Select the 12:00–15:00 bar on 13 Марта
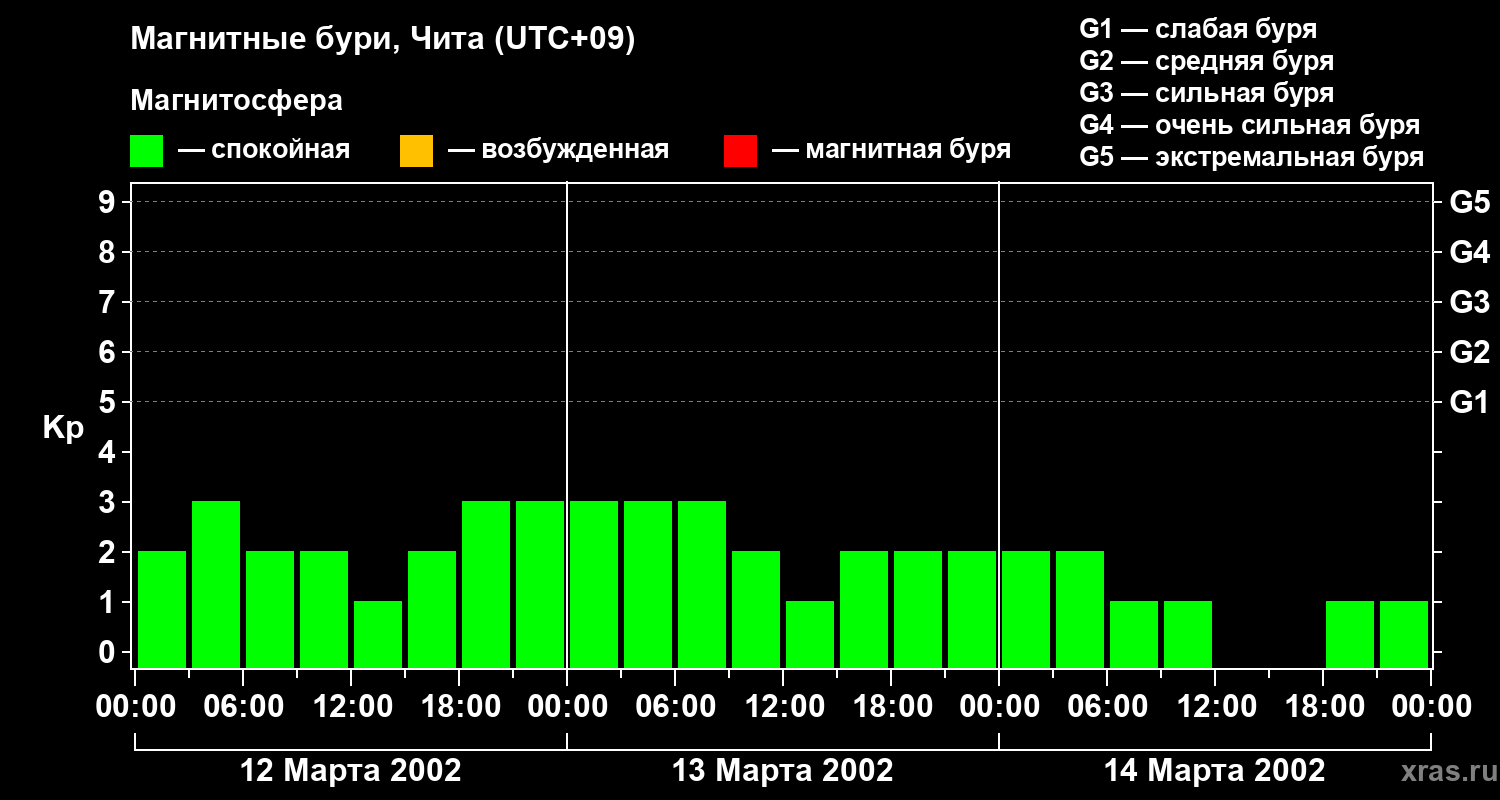 [x=810, y=634]
